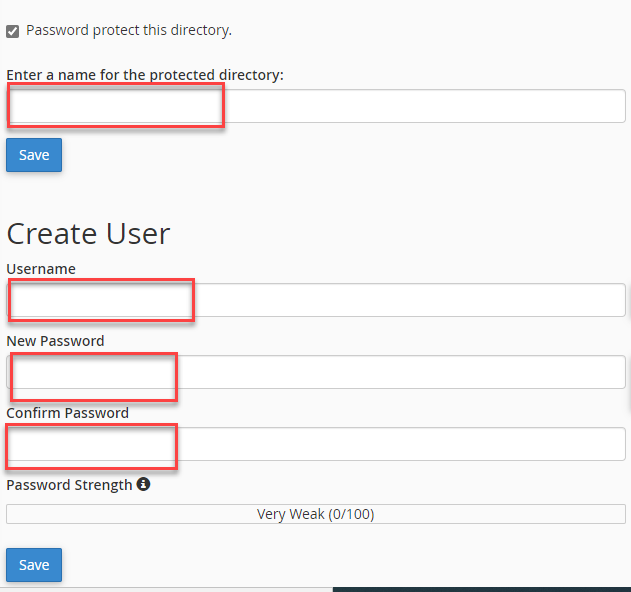Submit the Create User form with Save

(34, 565)
